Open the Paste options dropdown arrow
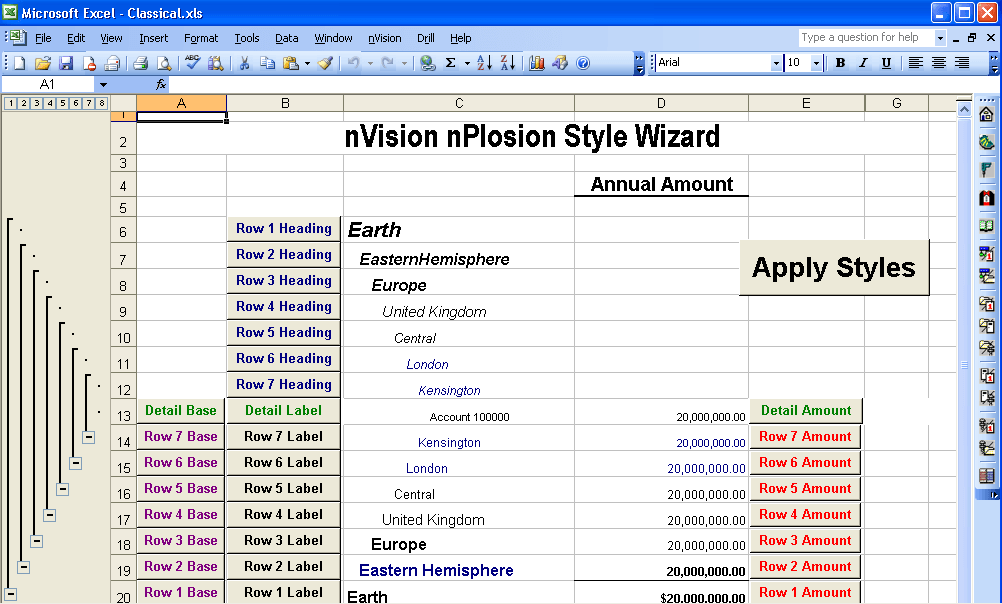The width and height of the screenshot is (1002, 604). 305,62
